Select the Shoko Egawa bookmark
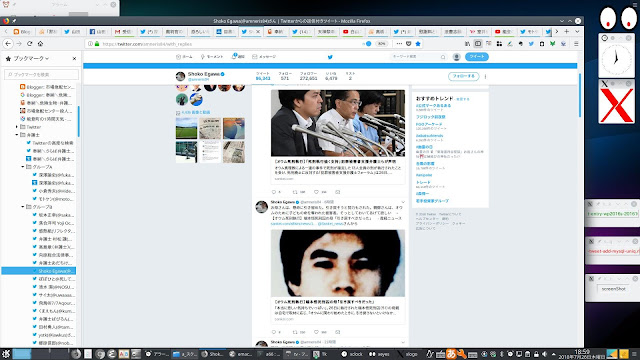This screenshot has height=360, width=640. [x=39, y=271]
